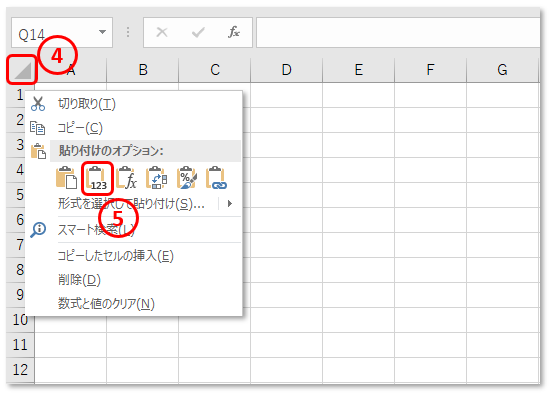The height and width of the screenshot is (394, 550).
Task: Click the Select All corner triangle
Action: (x=23, y=71)
